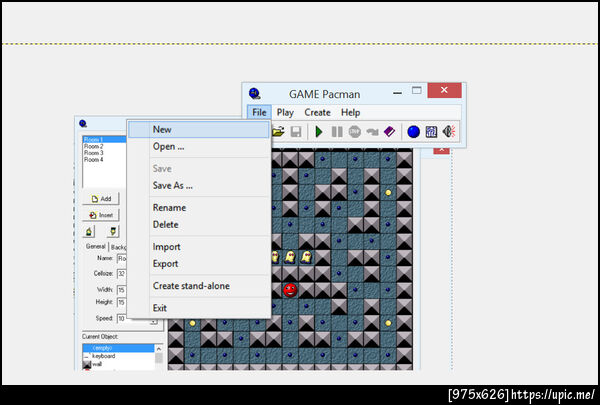Click the open-folder toolbar icon
The width and height of the screenshot is (600, 405).
278,132
